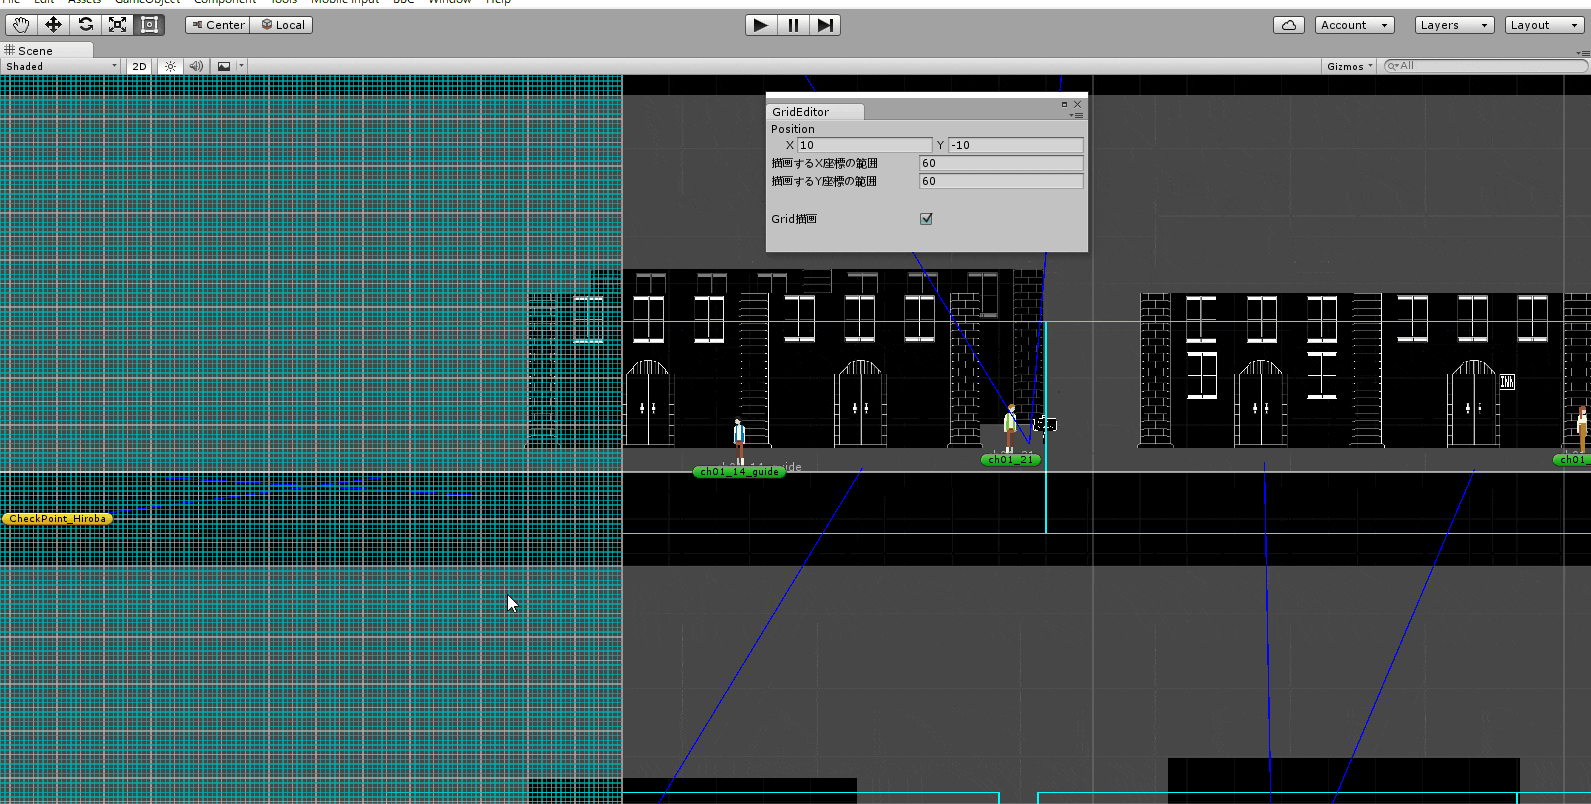Click the 描画するY座標の範囲 label
This screenshot has height=804, width=1591.
[824, 181]
